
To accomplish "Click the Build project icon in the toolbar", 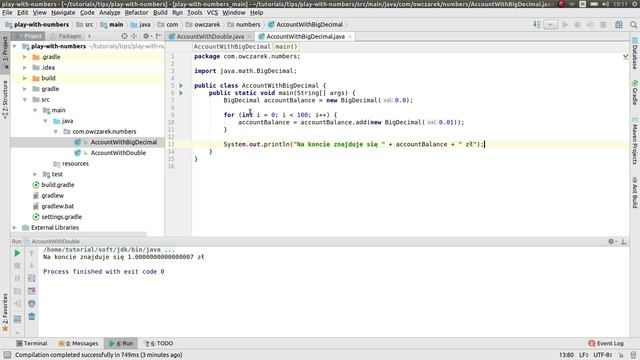I will pos(537,24).
